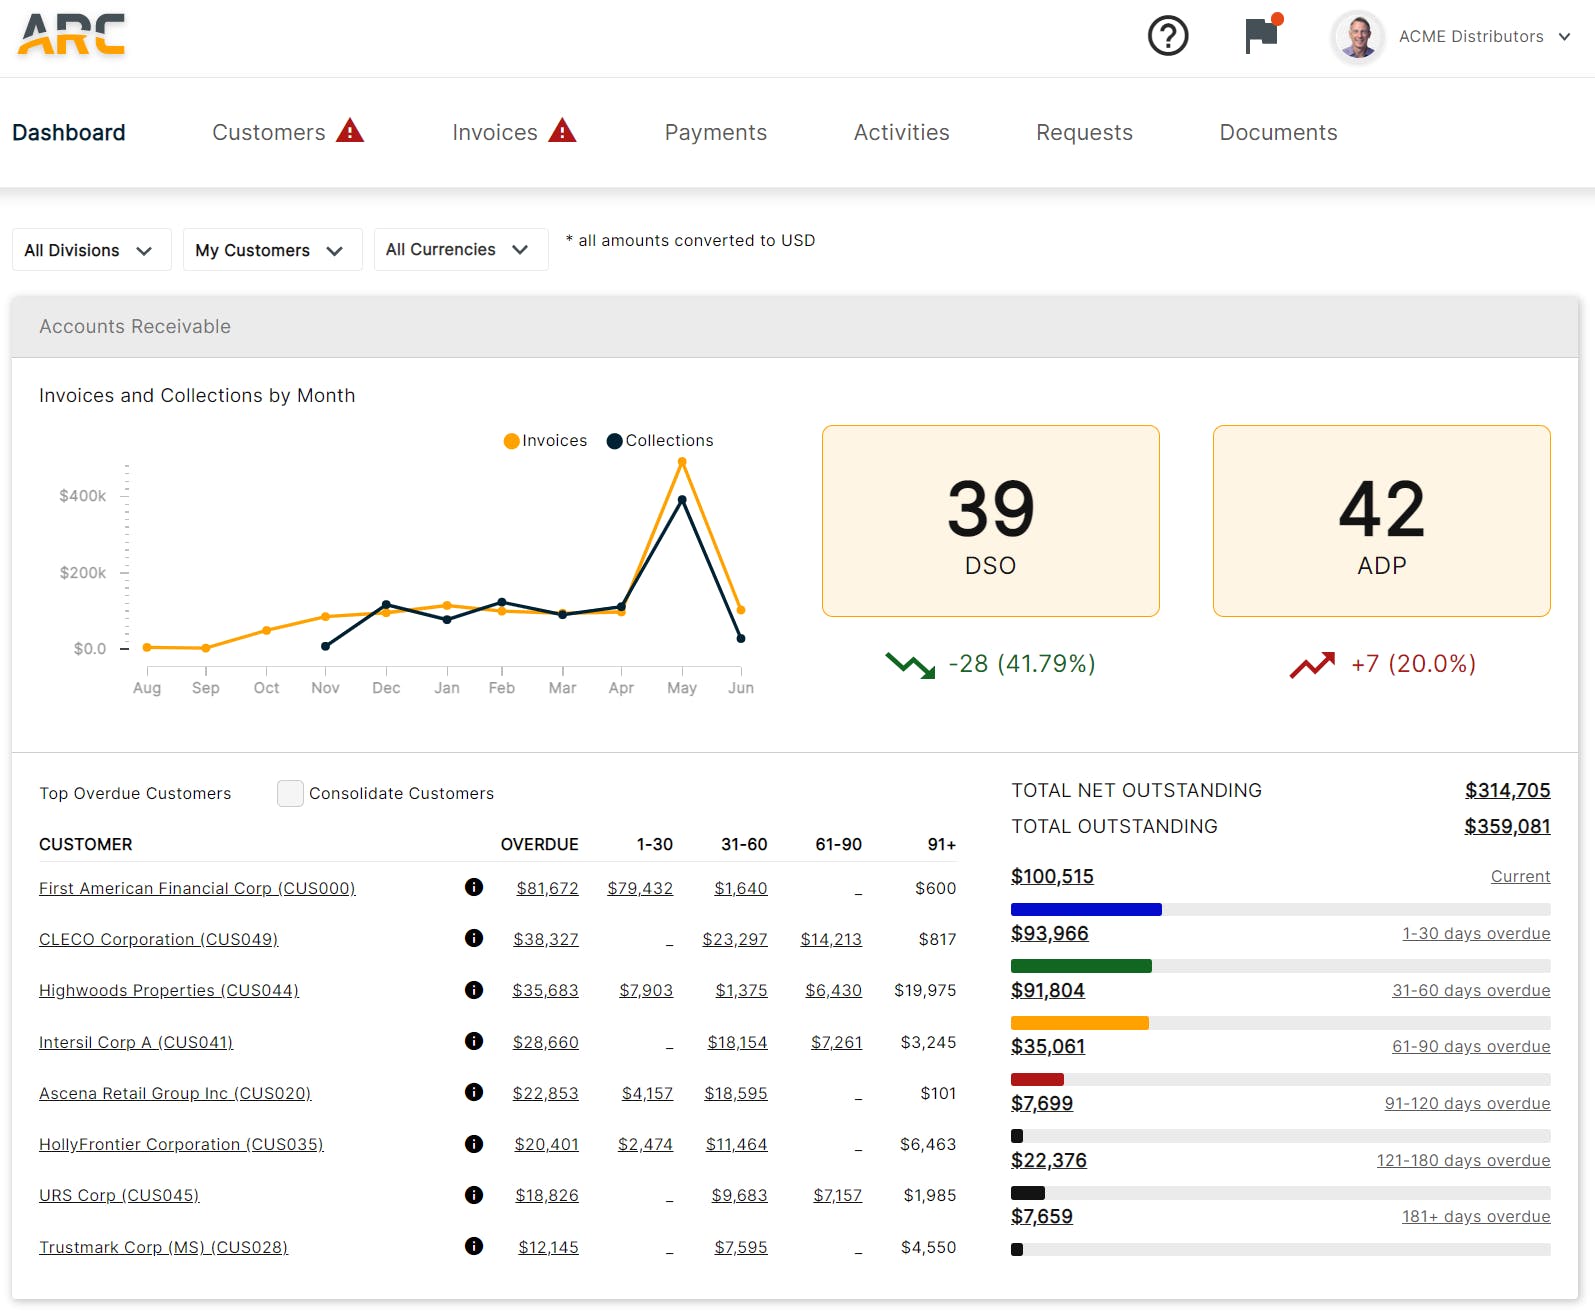
Task: Expand the All Currencies dropdown
Action: [459, 250]
